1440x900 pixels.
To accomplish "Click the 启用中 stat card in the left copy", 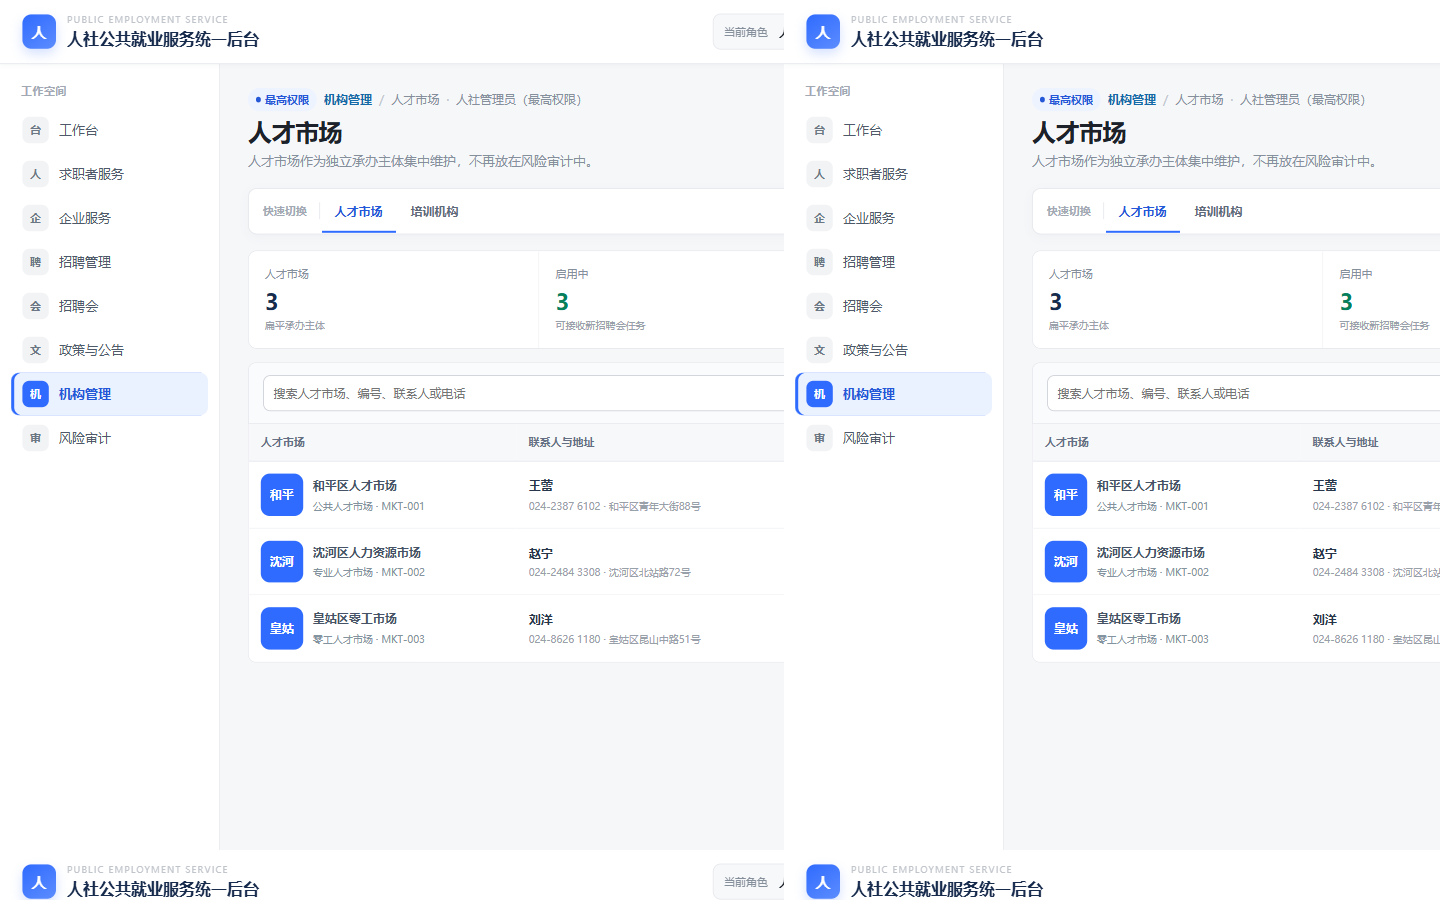I will click(x=662, y=300).
